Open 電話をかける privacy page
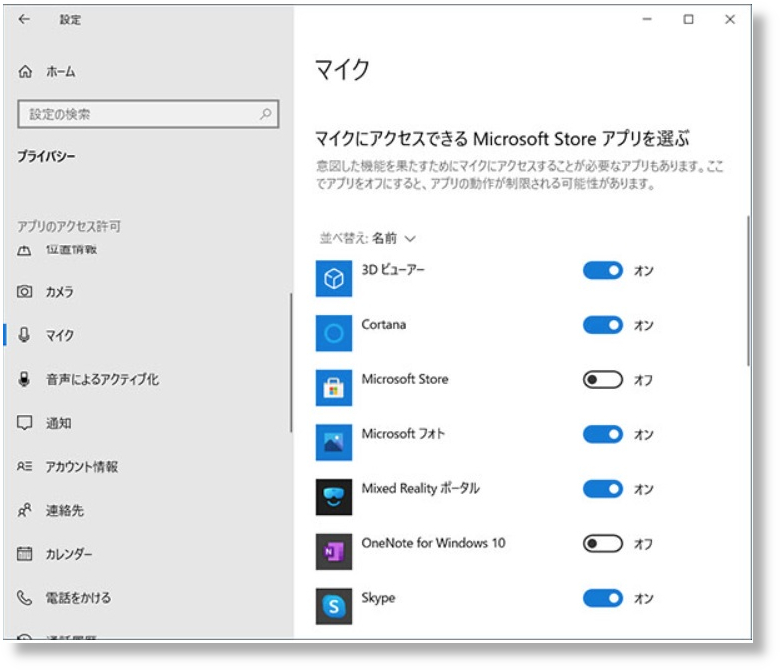Image resolution: width=780 pixels, height=670 pixels. (x=147, y=597)
